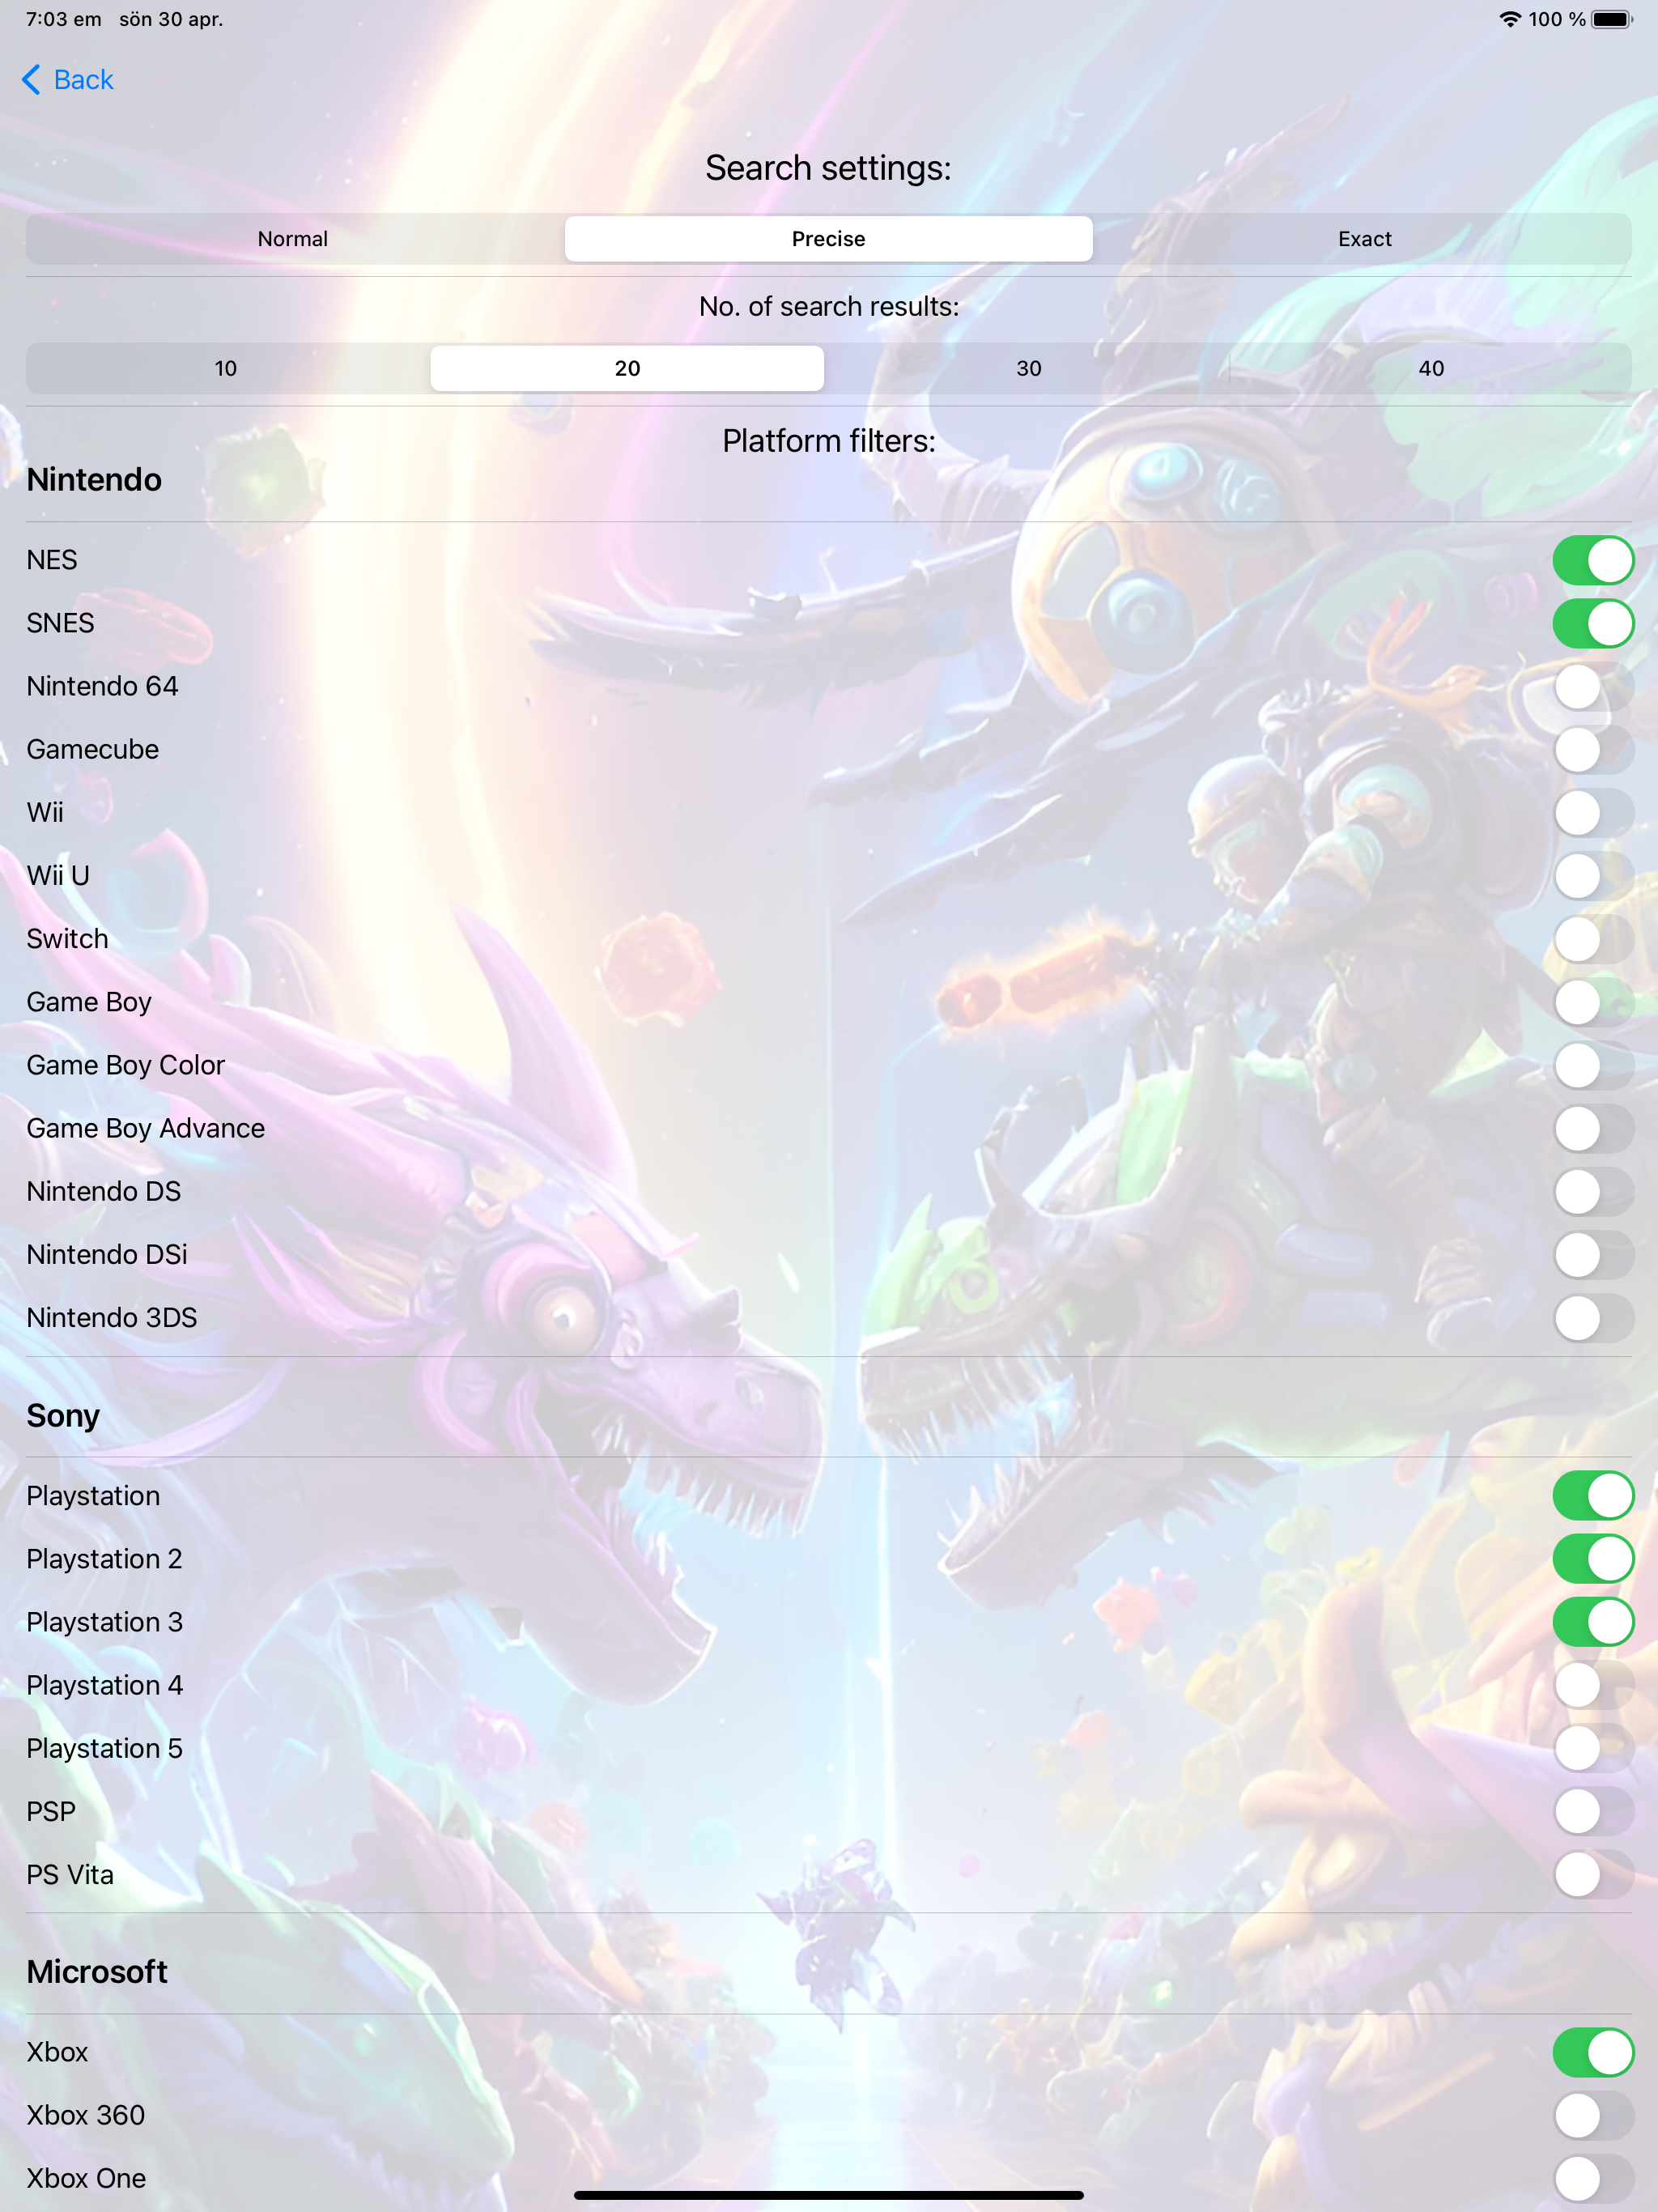Screen dimensions: 1658x2212
Task: Enable the Xbox One filter
Action: [x=1593, y=2179]
